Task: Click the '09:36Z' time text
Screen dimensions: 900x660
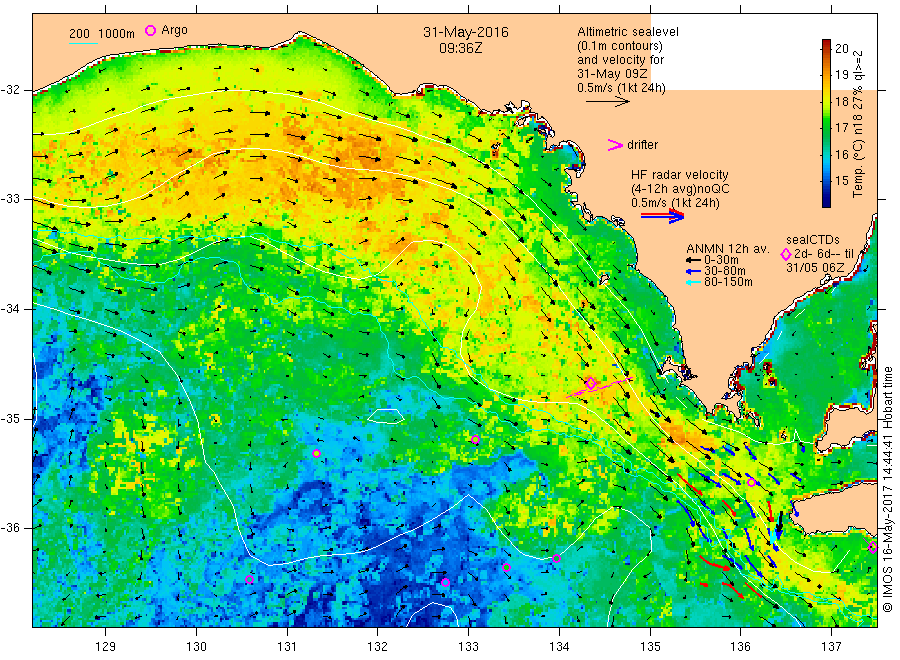Action: pyautogui.click(x=460, y=48)
